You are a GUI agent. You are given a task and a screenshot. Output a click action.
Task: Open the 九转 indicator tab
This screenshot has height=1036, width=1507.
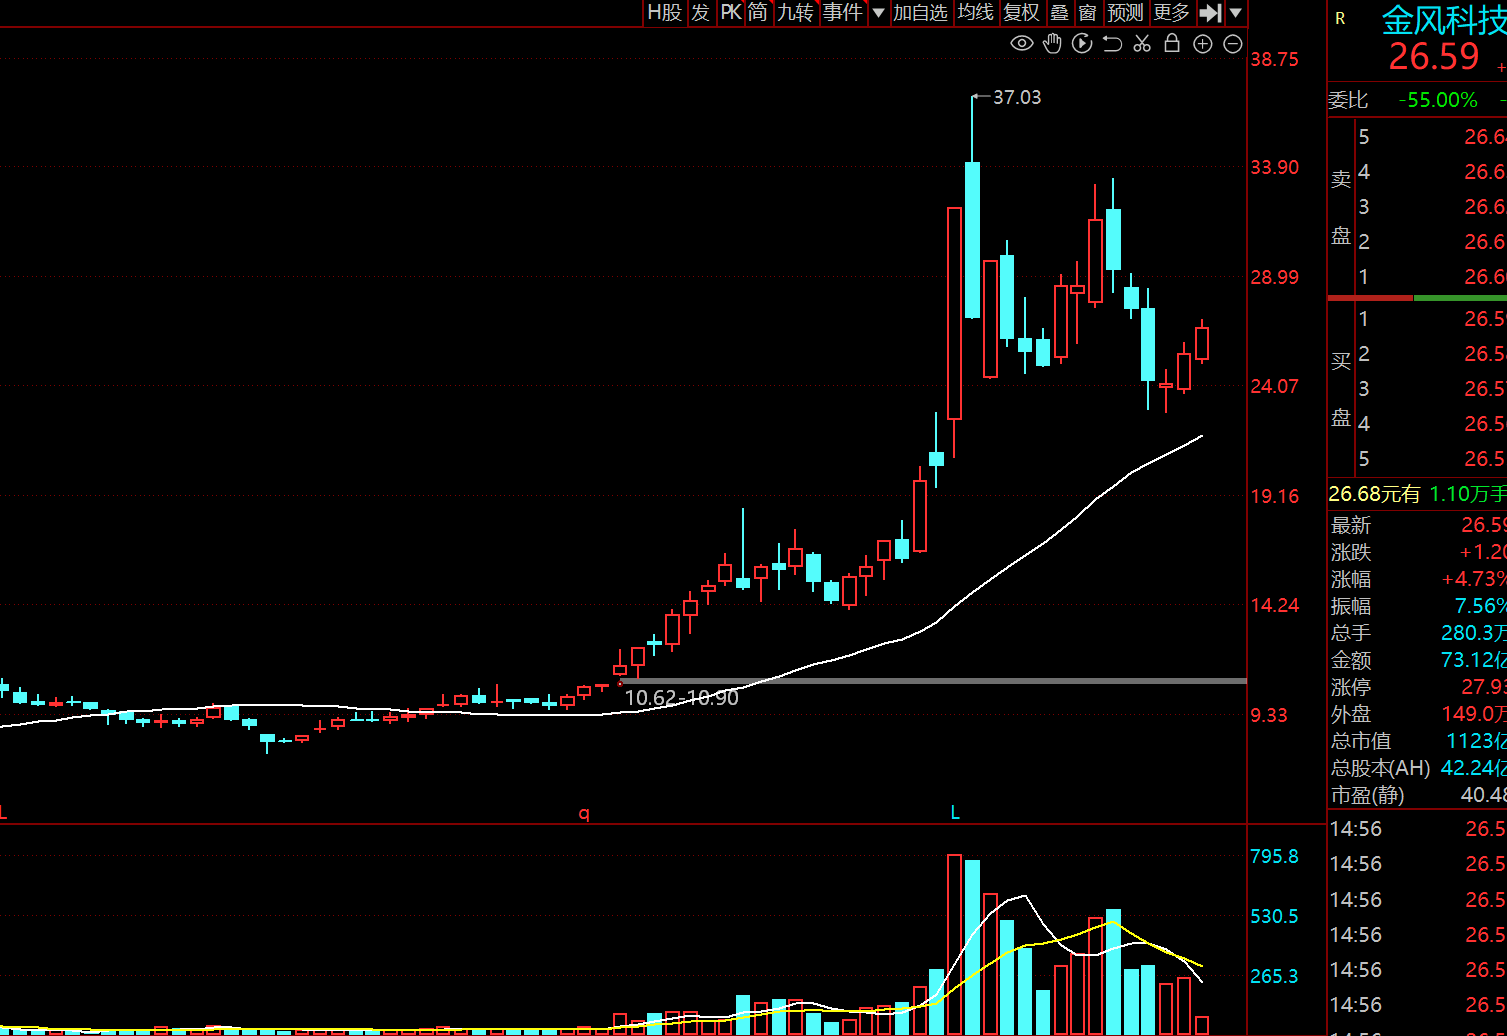click(796, 13)
